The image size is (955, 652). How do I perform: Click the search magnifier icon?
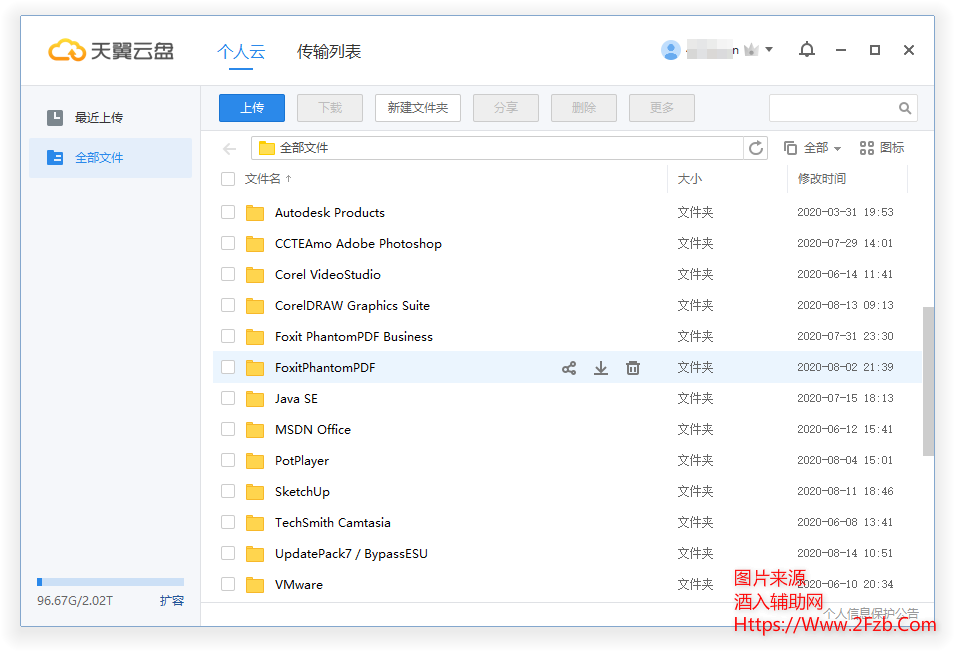pyautogui.click(x=904, y=108)
